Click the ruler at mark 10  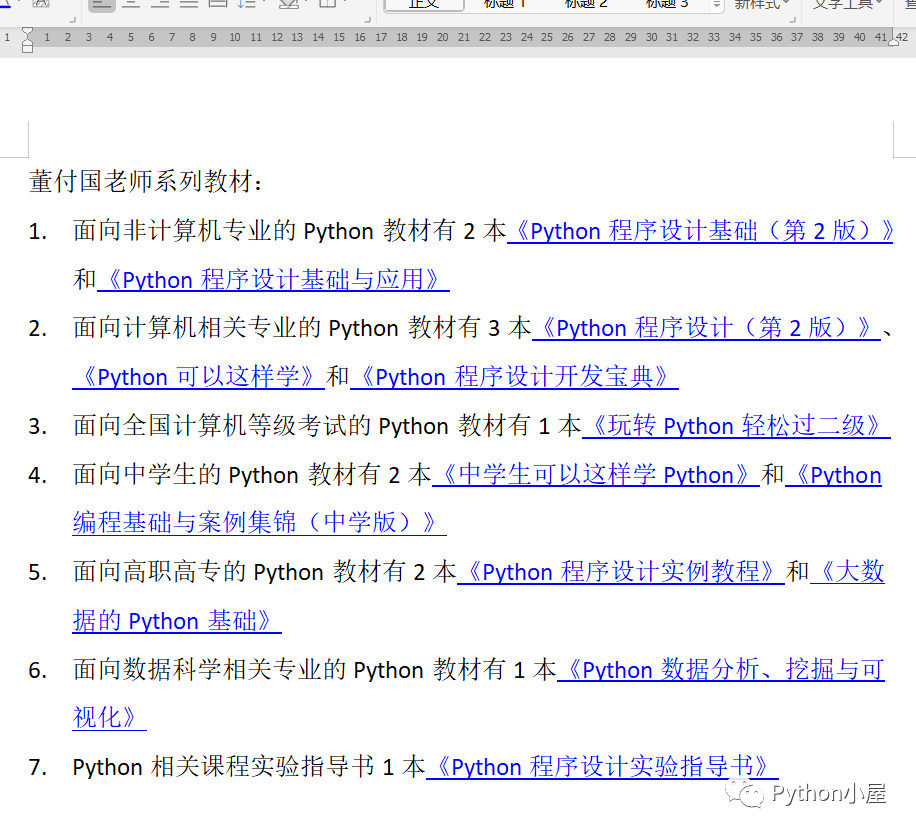(x=235, y=37)
